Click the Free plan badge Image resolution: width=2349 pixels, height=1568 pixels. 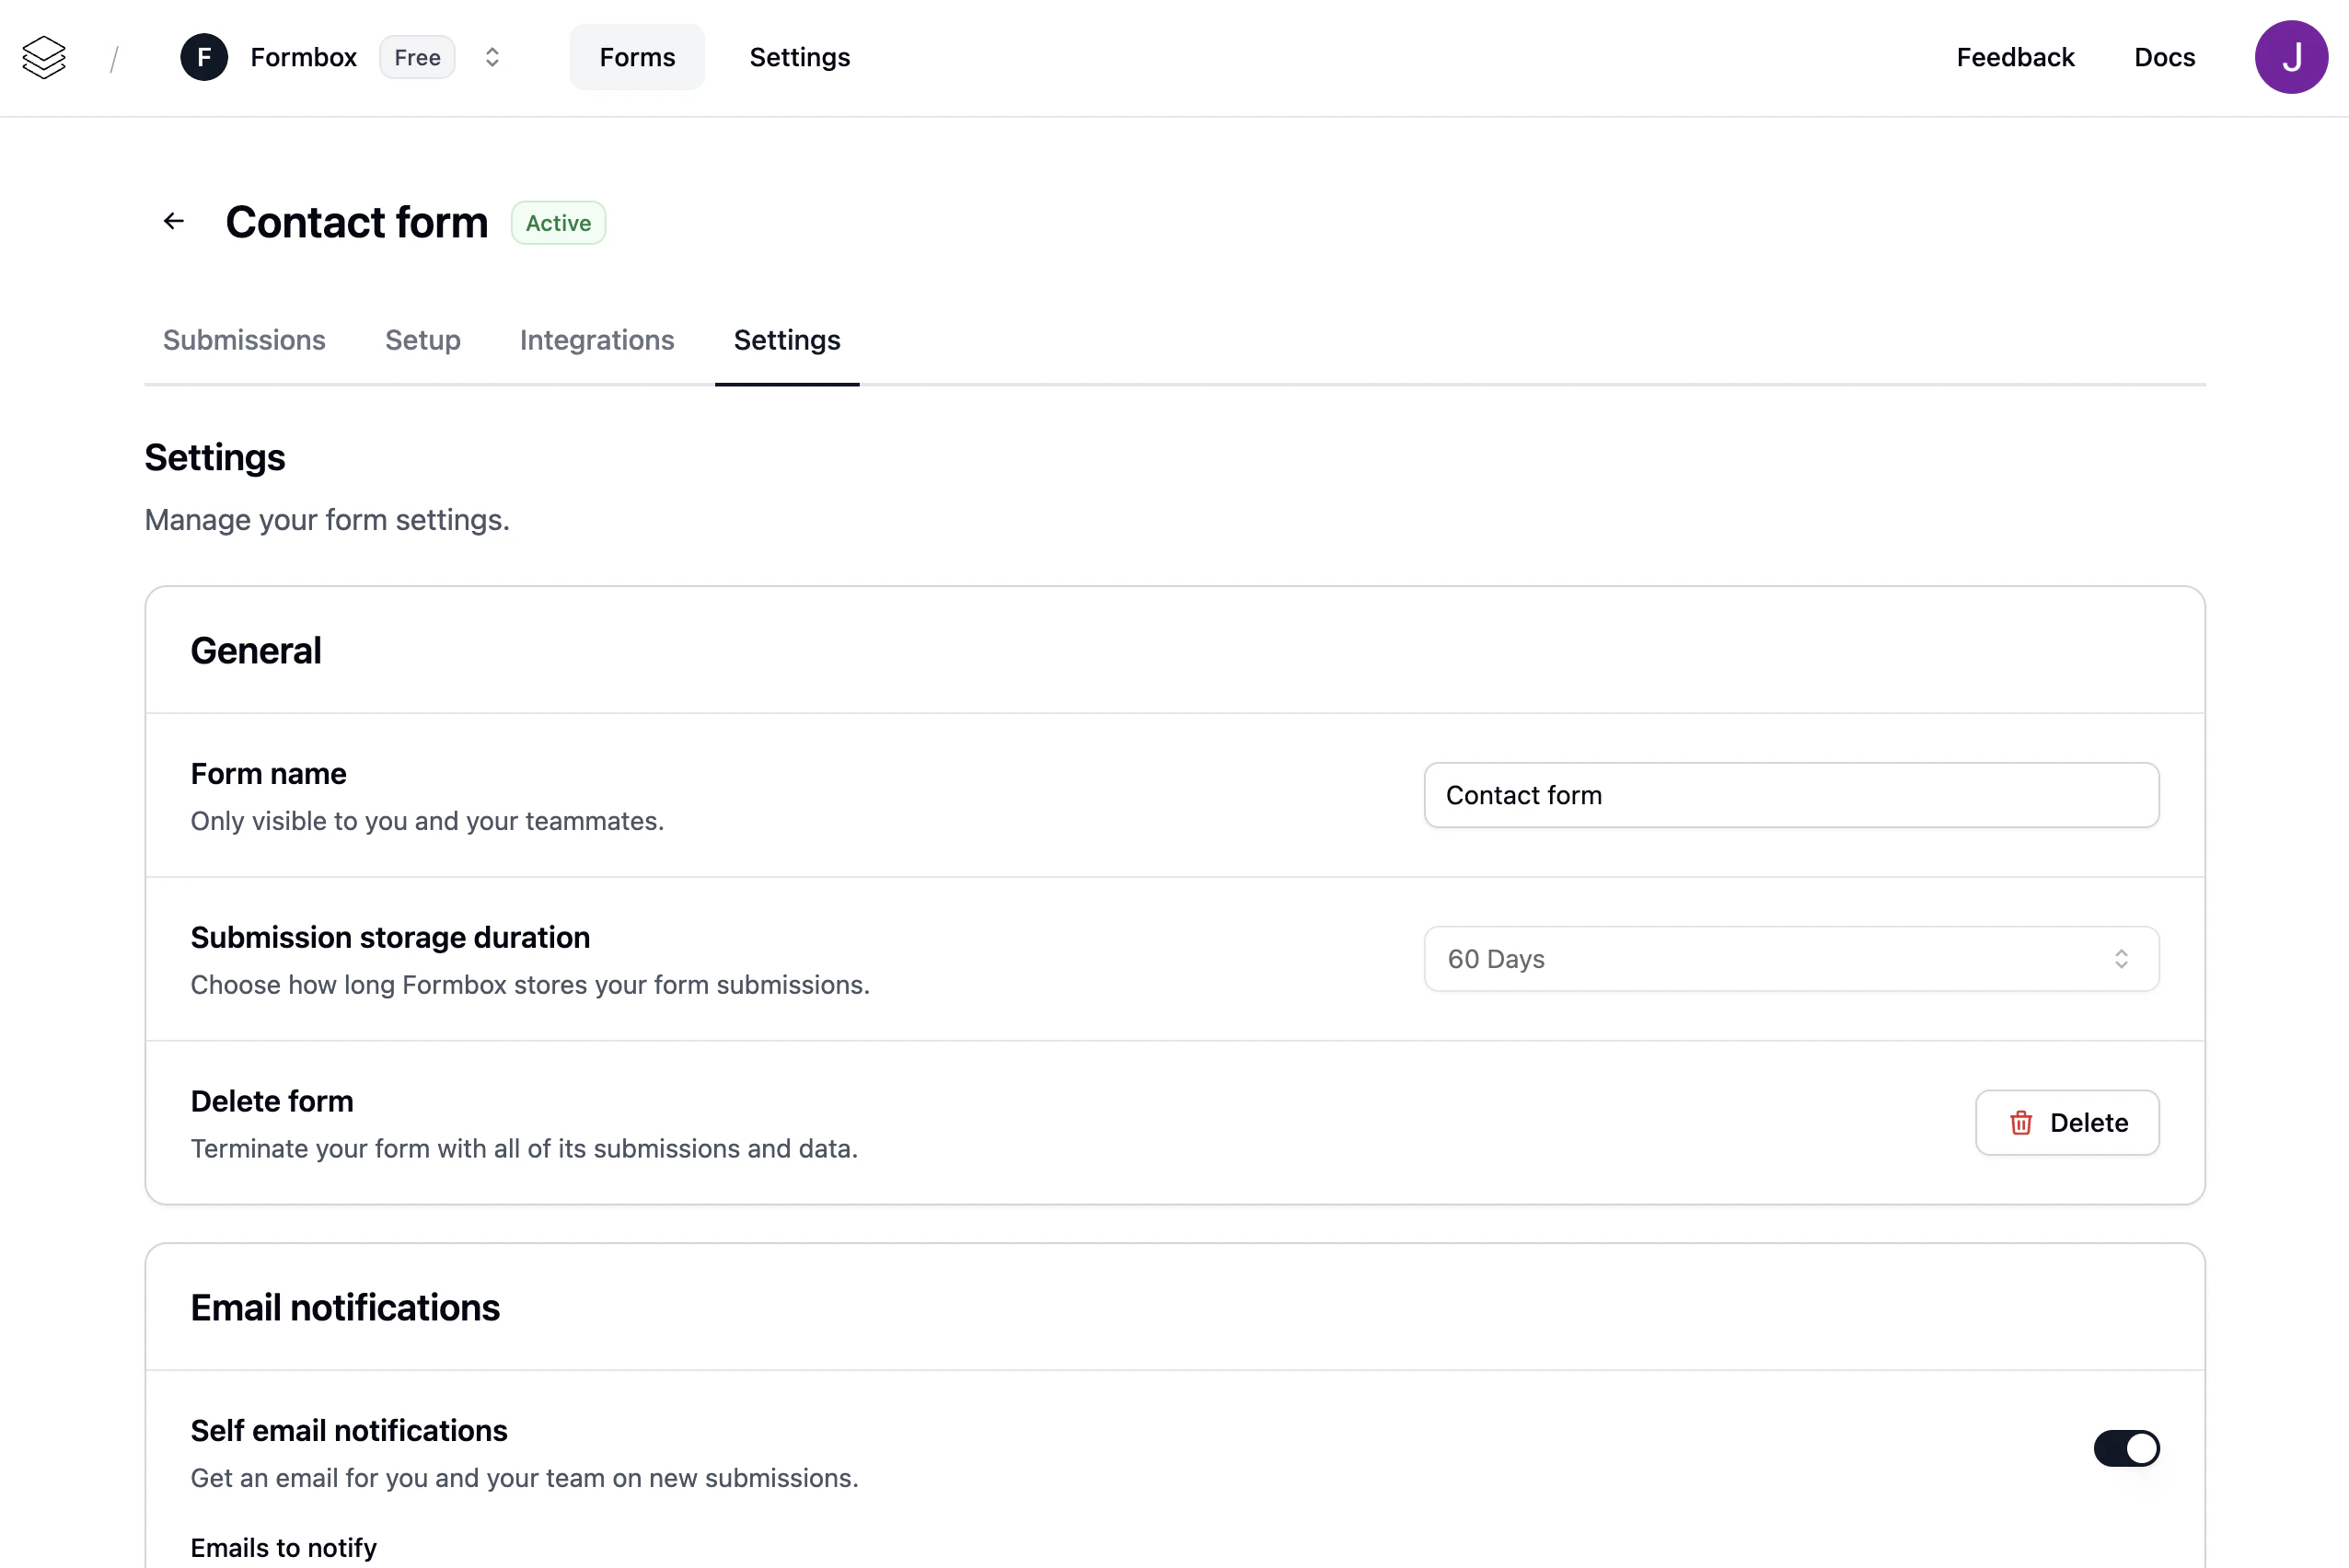click(417, 57)
